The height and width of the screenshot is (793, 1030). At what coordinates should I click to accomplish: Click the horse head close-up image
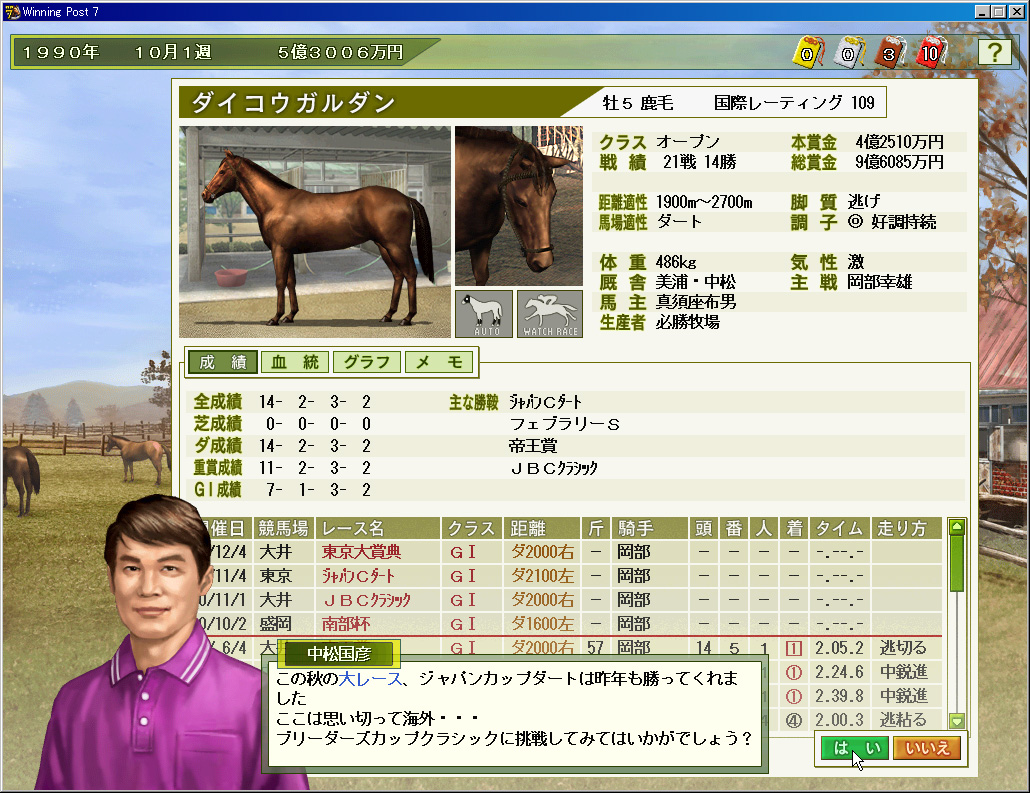519,206
